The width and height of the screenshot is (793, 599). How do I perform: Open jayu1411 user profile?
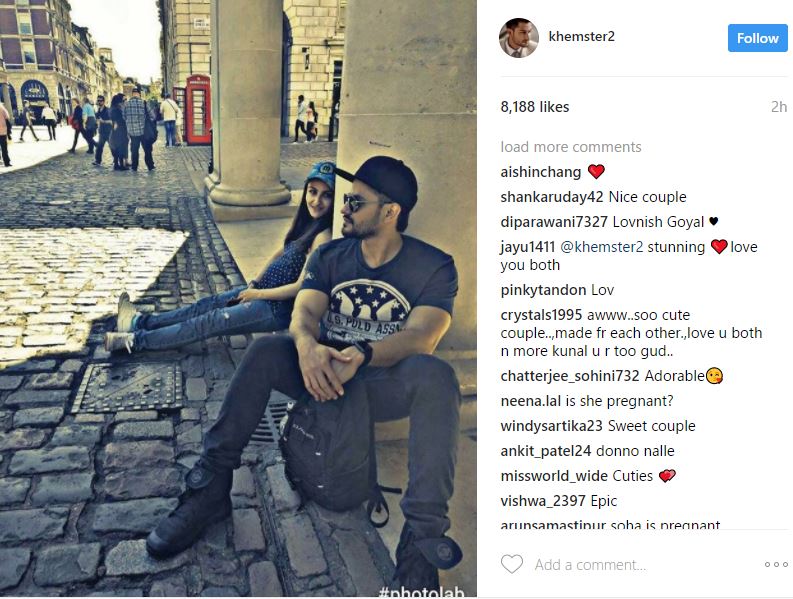click(x=527, y=247)
